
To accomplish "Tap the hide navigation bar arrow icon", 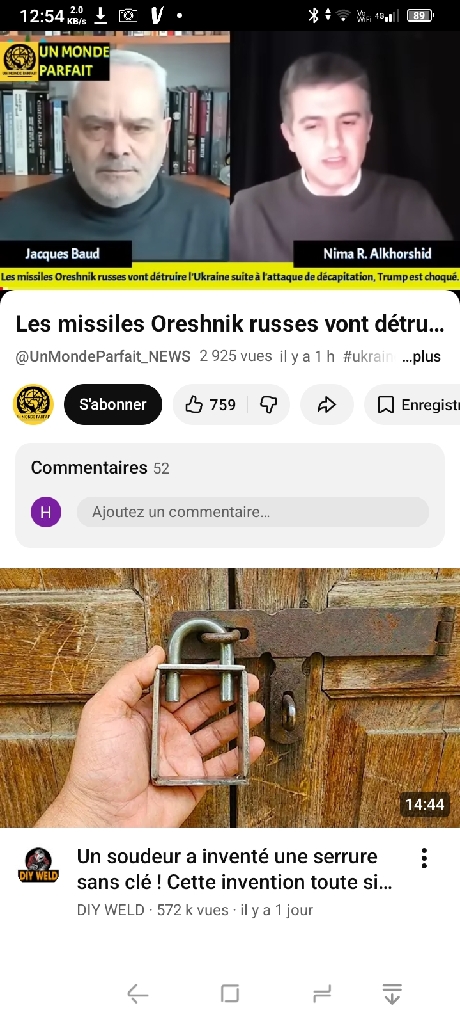I will click(x=392, y=993).
